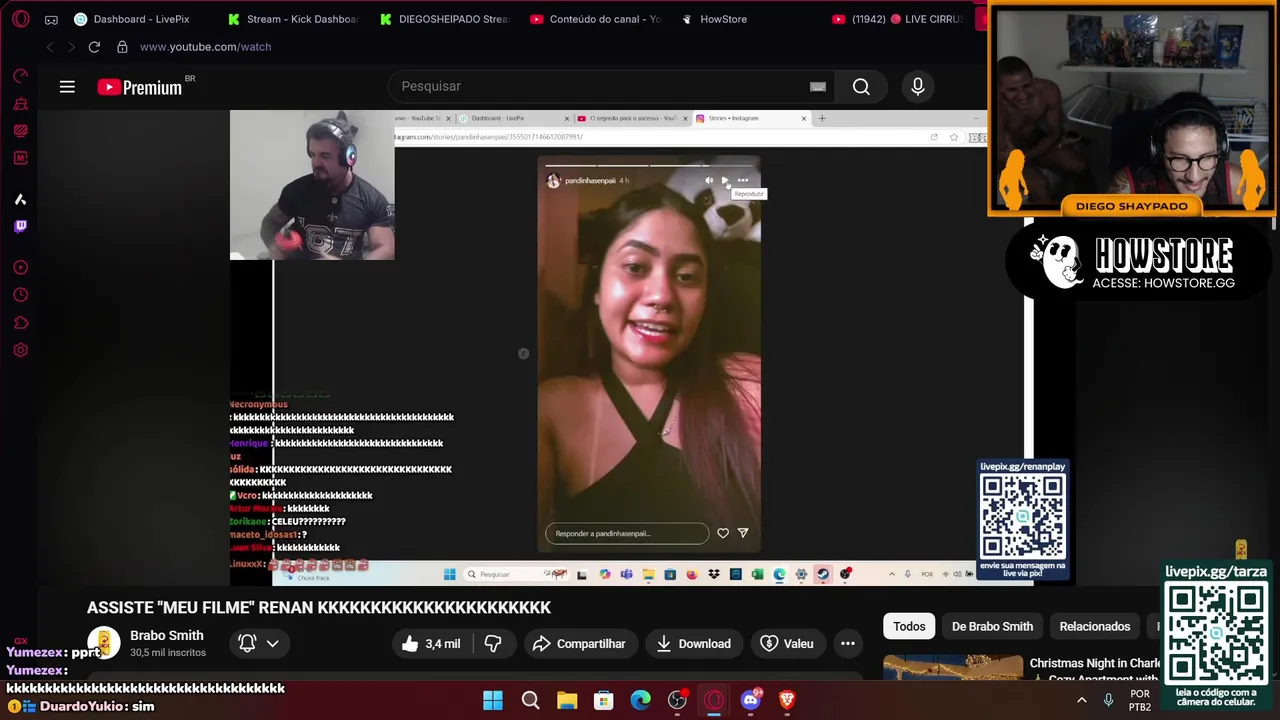Share the video via Compartilhar
The width and height of the screenshot is (1280, 720).
click(579, 644)
